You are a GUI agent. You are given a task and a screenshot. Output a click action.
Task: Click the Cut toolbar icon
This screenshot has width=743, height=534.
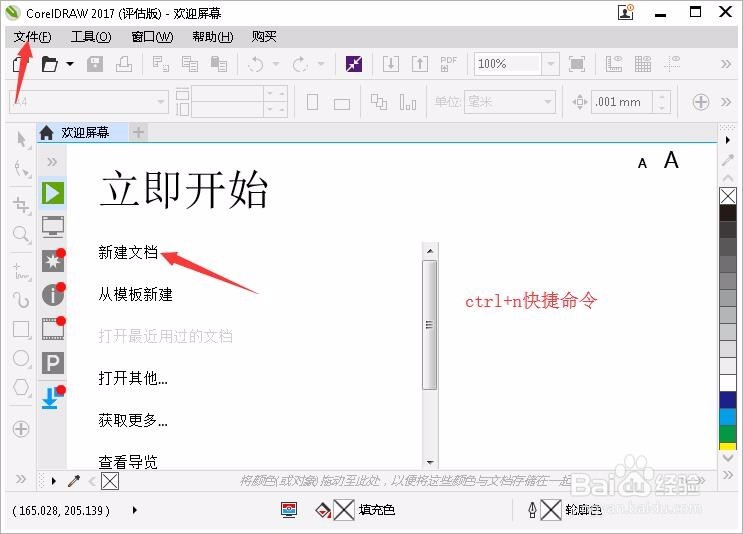click(161, 63)
